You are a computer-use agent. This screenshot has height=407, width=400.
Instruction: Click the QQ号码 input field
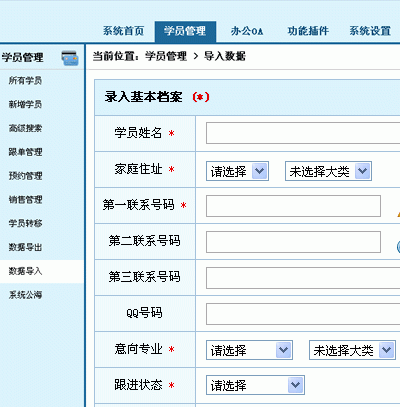pyautogui.click(x=303, y=314)
